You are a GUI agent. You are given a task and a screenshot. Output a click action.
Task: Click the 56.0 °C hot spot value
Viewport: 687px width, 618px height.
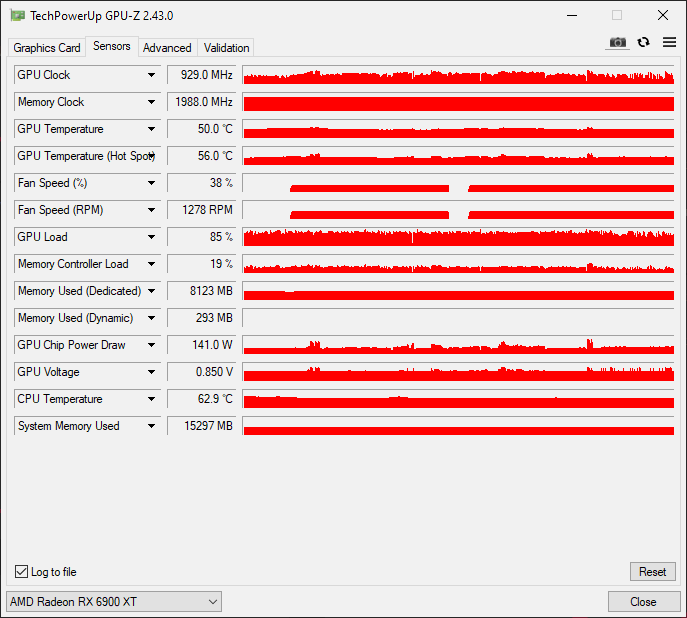pyautogui.click(x=202, y=156)
